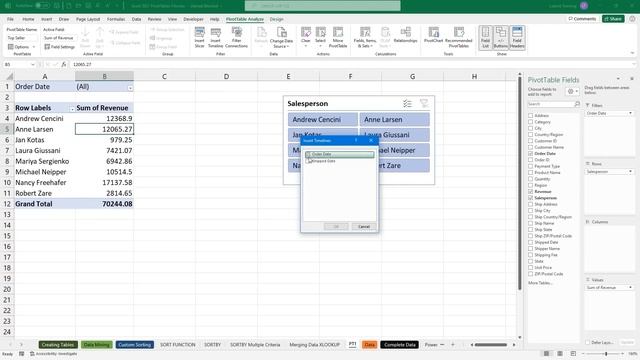Enable multi-select on the Salesperson slicer

click(x=407, y=104)
